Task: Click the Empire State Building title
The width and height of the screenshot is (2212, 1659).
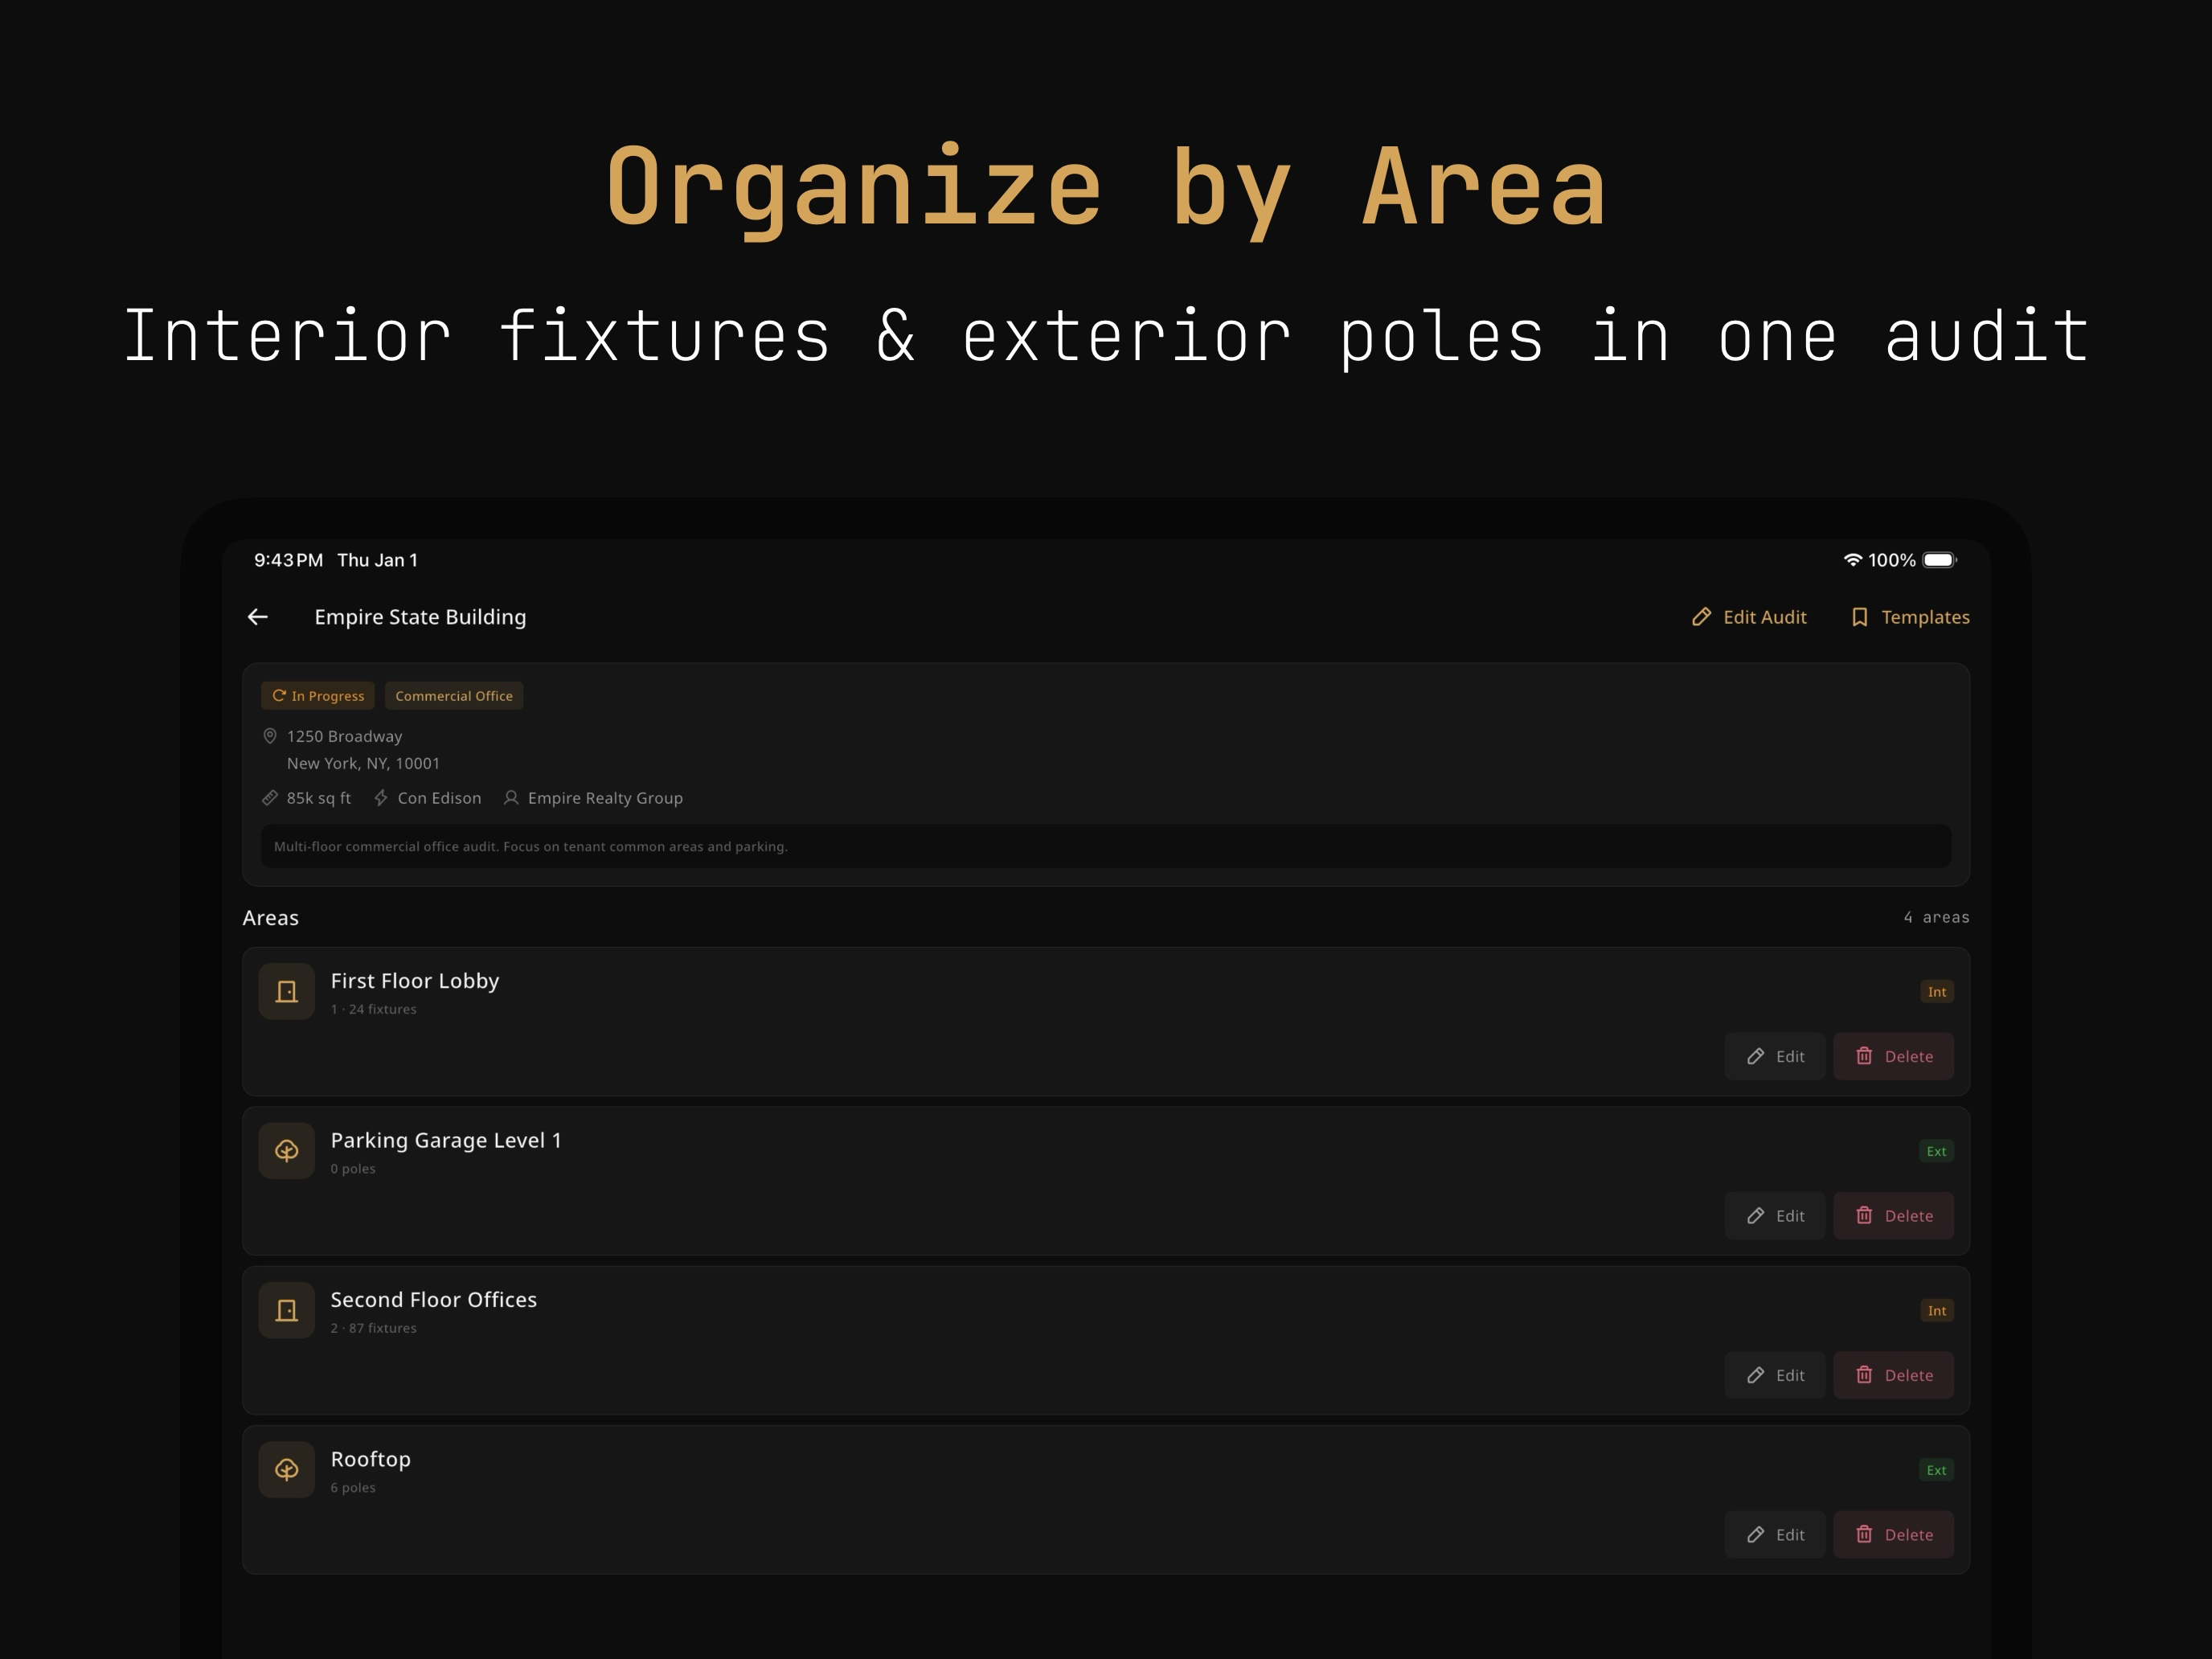Action: pyautogui.click(x=420, y=617)
